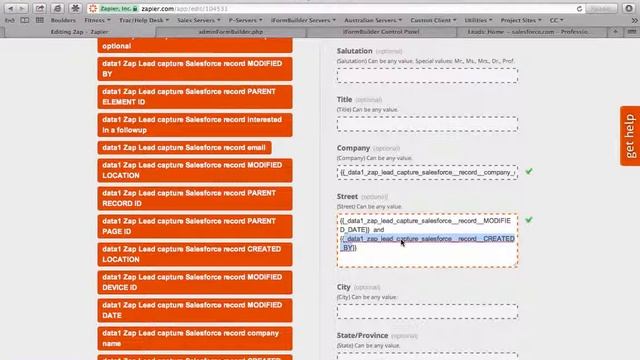Click the City input field
Image resolution: width=640 pixels, height=360 pixels.
coord(427,311)
